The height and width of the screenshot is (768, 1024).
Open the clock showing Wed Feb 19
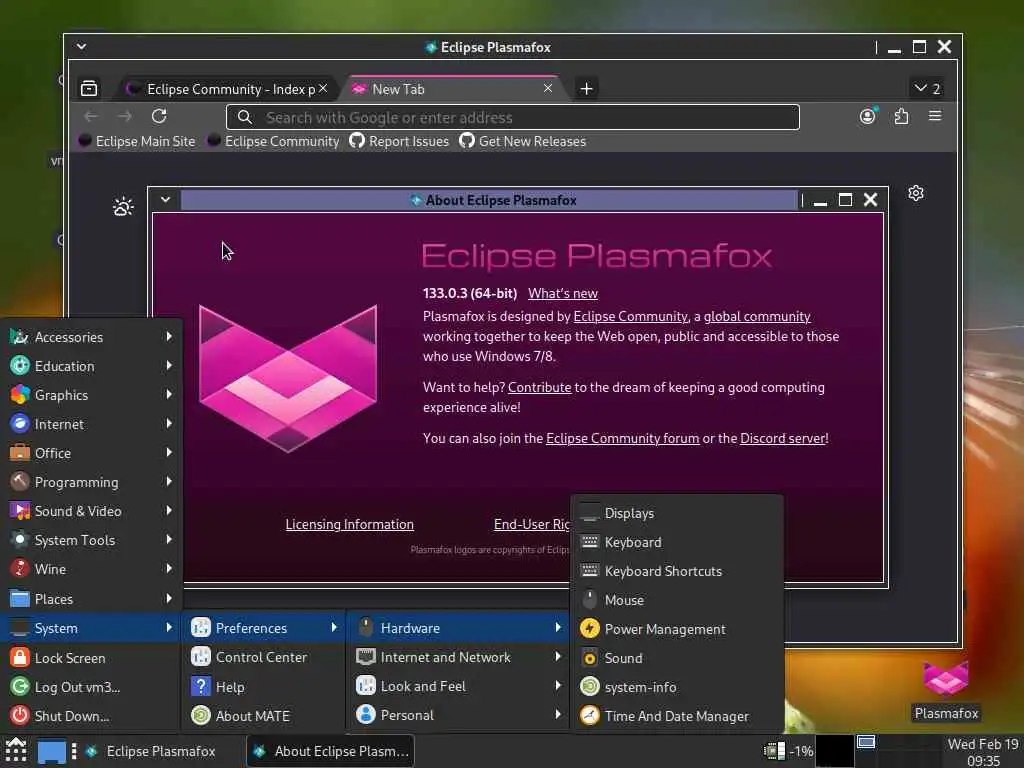[984, 752]
